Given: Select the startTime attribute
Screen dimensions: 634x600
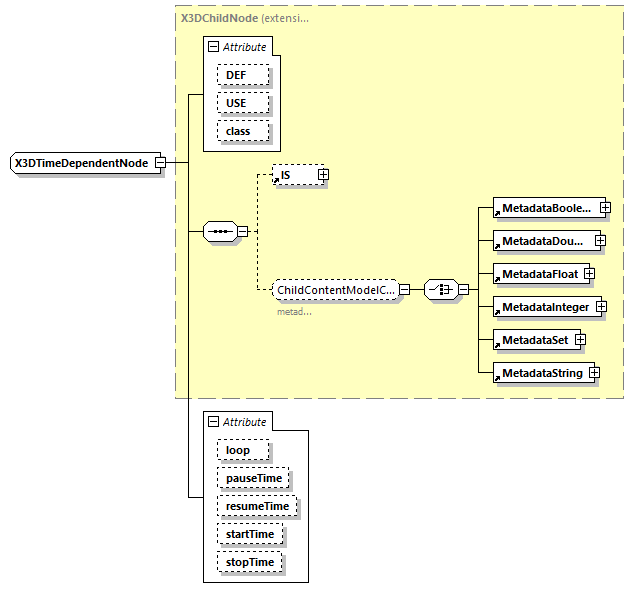Looking at the screenshot, I should click(x=250, y=535).
